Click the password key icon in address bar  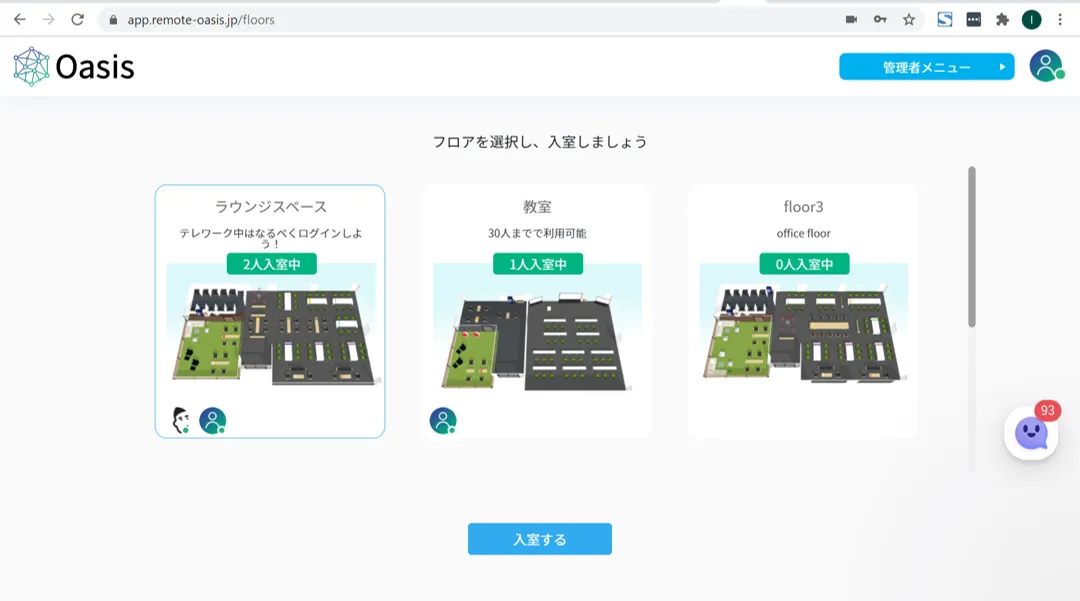coord(880,19)
